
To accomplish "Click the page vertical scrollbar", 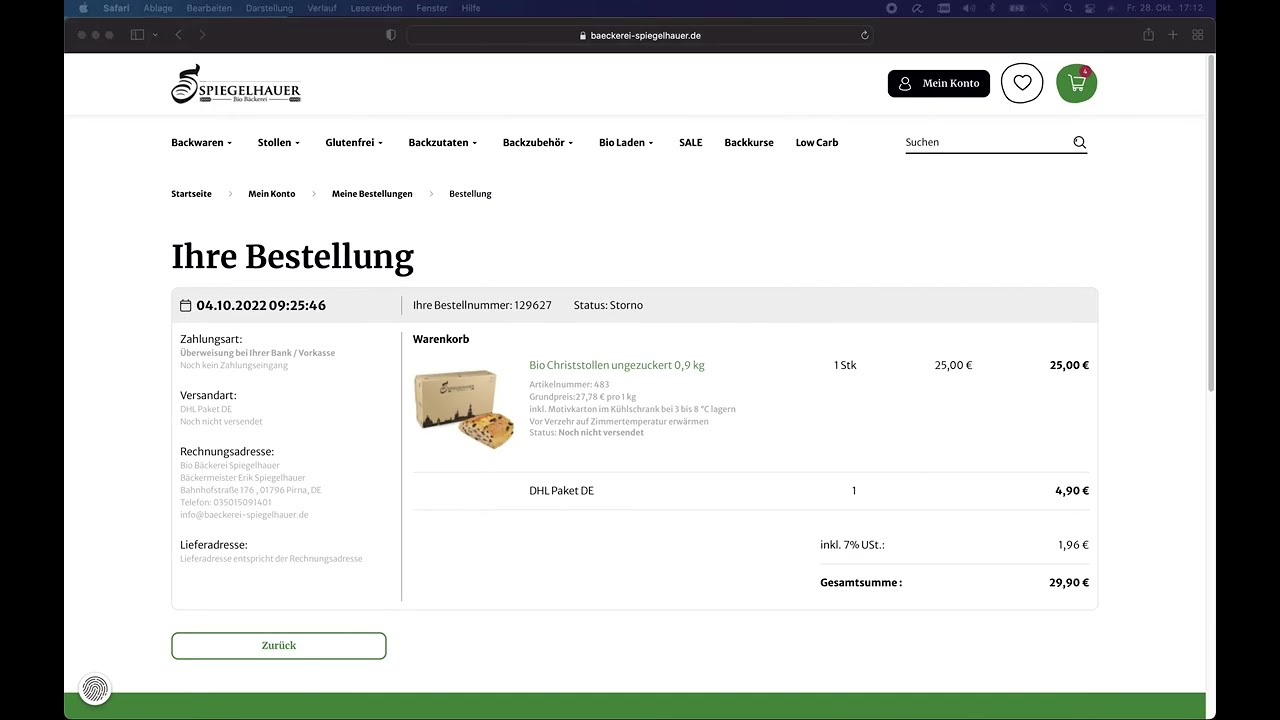I will click(1211, 225).
